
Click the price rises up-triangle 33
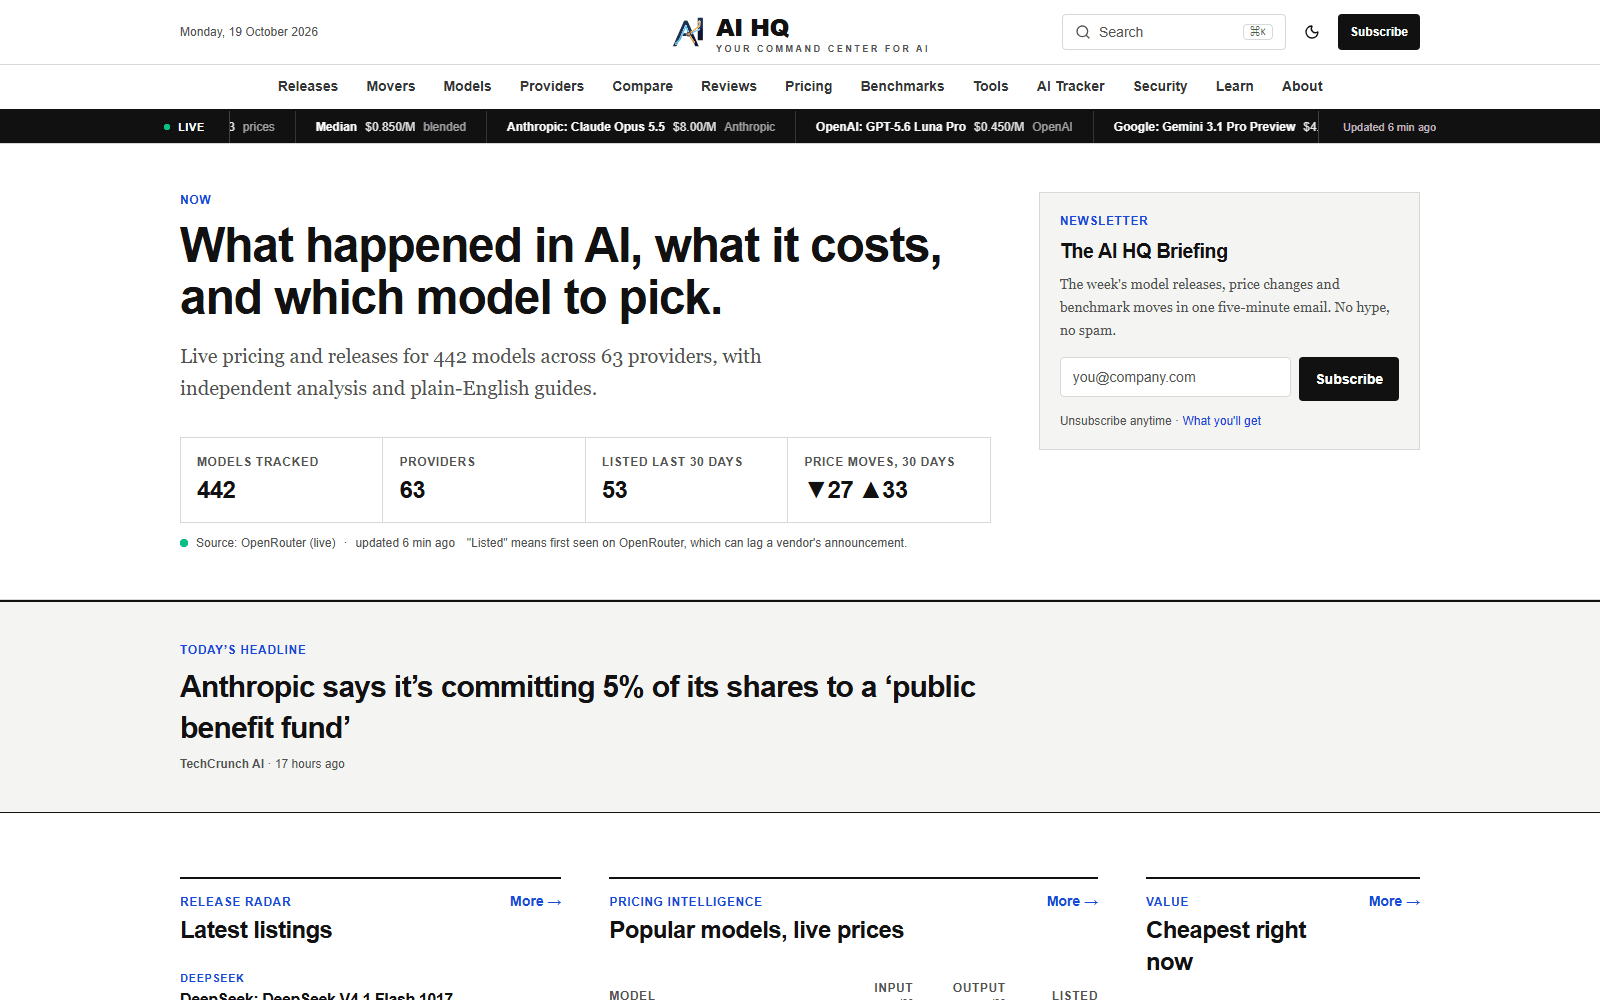click(885, 490)
